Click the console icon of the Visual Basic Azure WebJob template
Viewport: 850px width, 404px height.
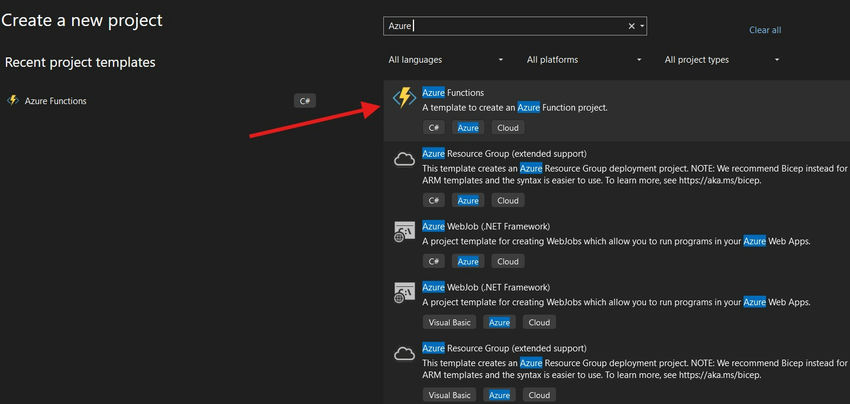[x=404, y=293]
